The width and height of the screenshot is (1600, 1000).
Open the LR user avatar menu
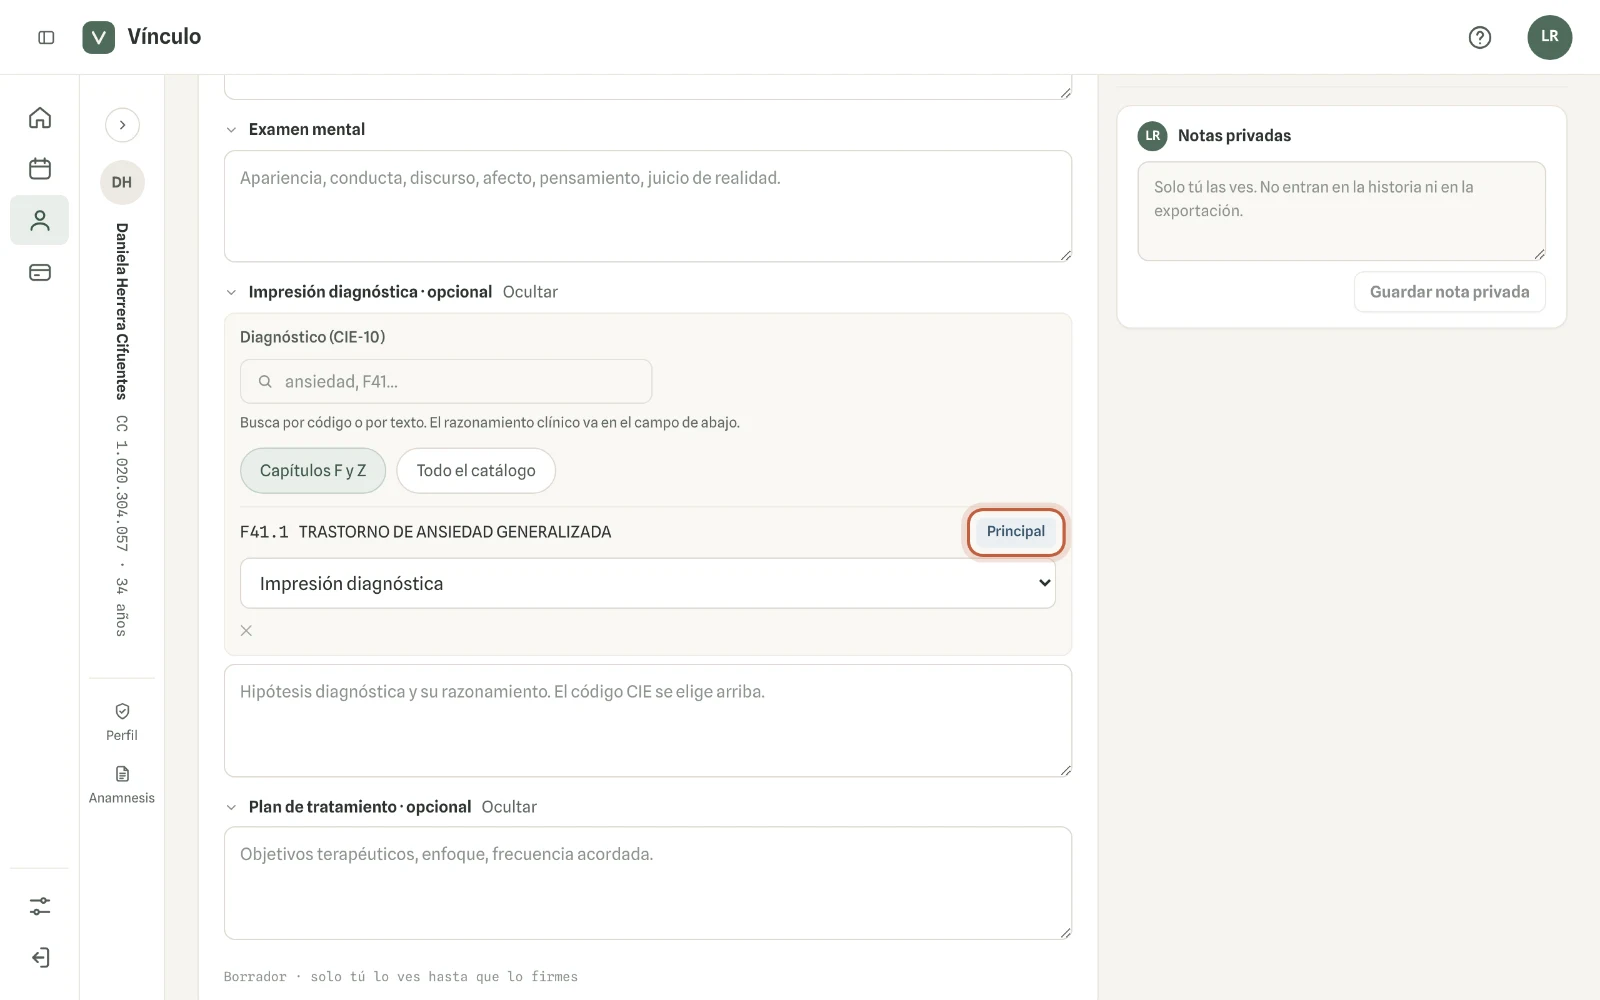[1549, 37]
